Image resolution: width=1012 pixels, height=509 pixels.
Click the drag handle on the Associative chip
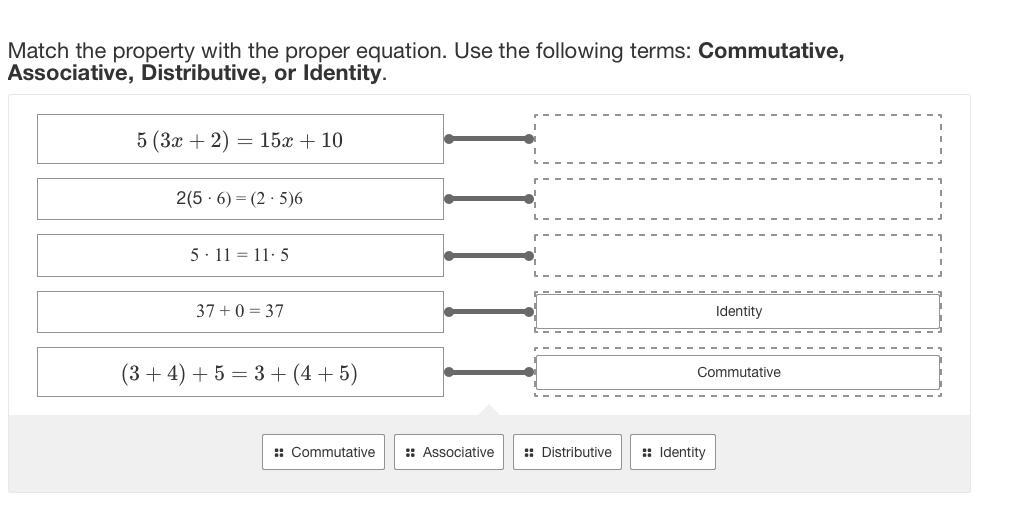pos(410,453)
